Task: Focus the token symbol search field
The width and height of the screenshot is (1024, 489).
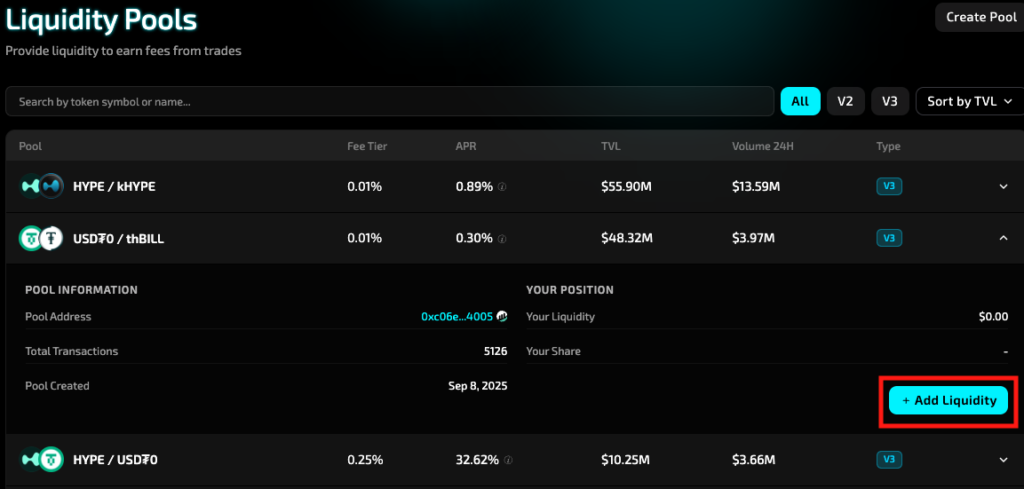Action: (x=390, y=101)
